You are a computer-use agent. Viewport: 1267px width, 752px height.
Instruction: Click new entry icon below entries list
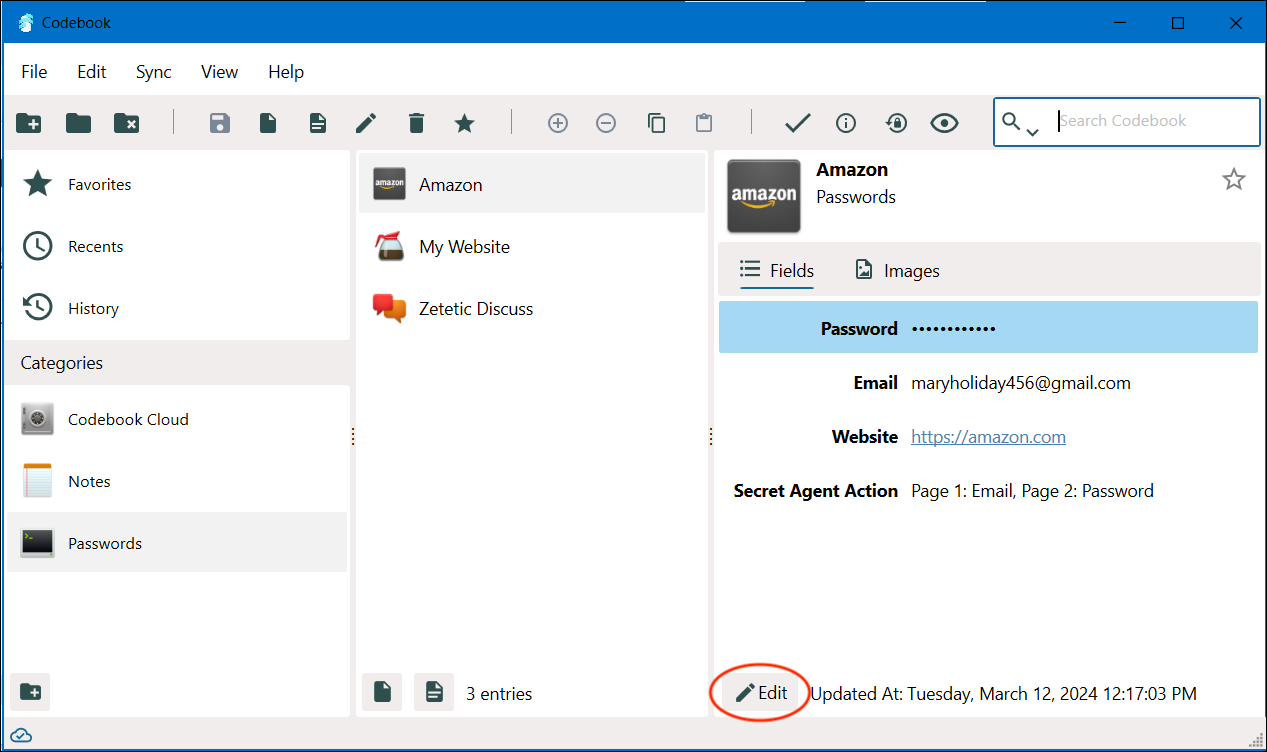[x=381, y=692]
